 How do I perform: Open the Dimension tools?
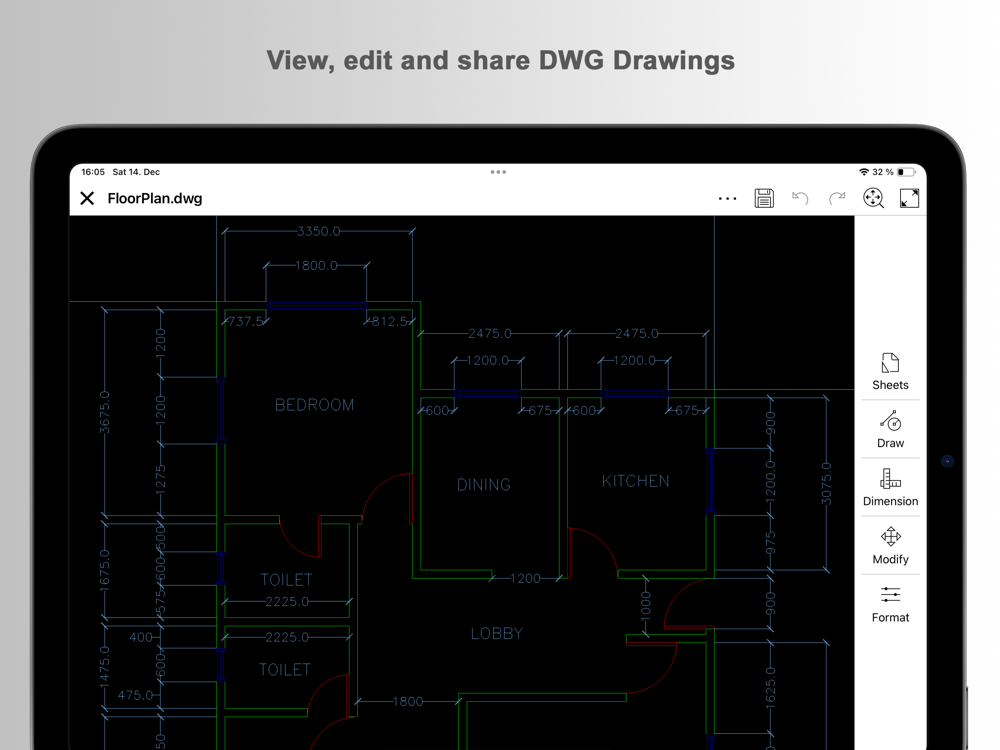[x=890, y=488]
